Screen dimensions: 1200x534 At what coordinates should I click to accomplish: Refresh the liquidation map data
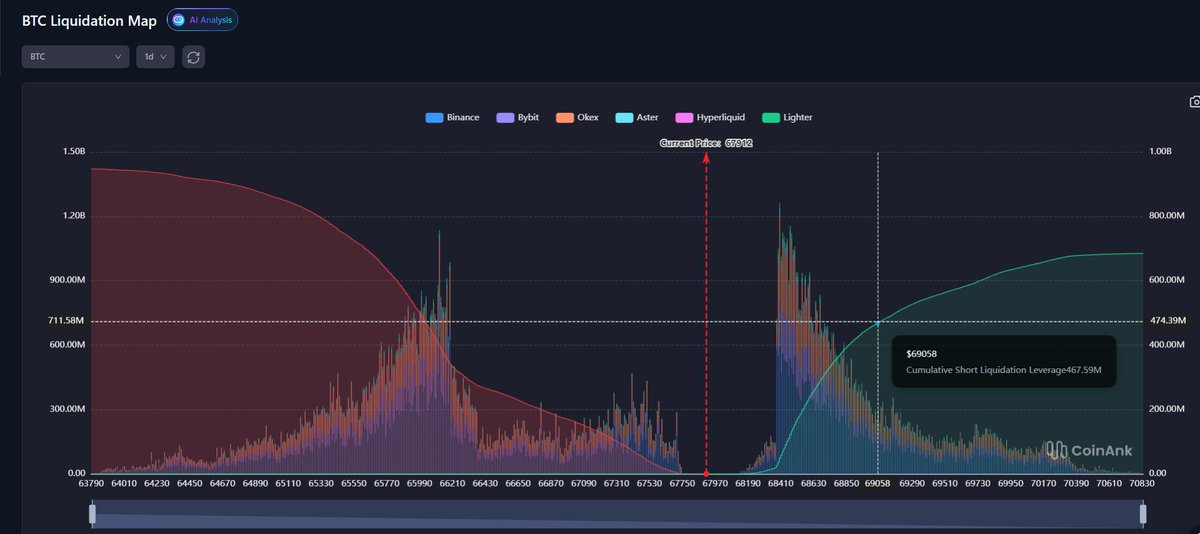pos(194,57)
